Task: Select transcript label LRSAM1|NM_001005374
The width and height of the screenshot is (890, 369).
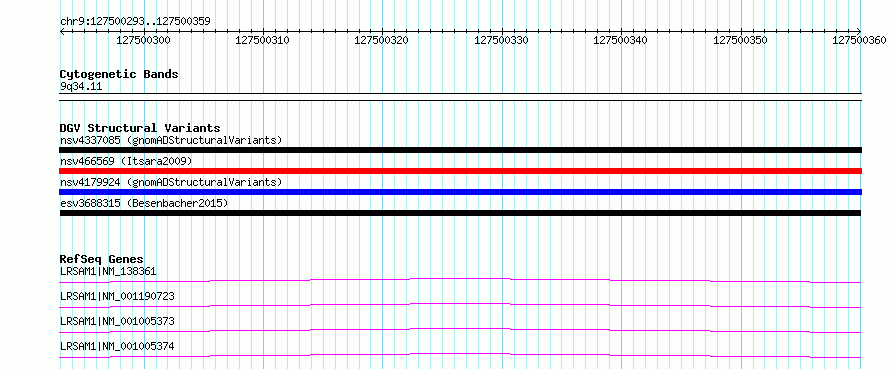Action: (117, 346)
